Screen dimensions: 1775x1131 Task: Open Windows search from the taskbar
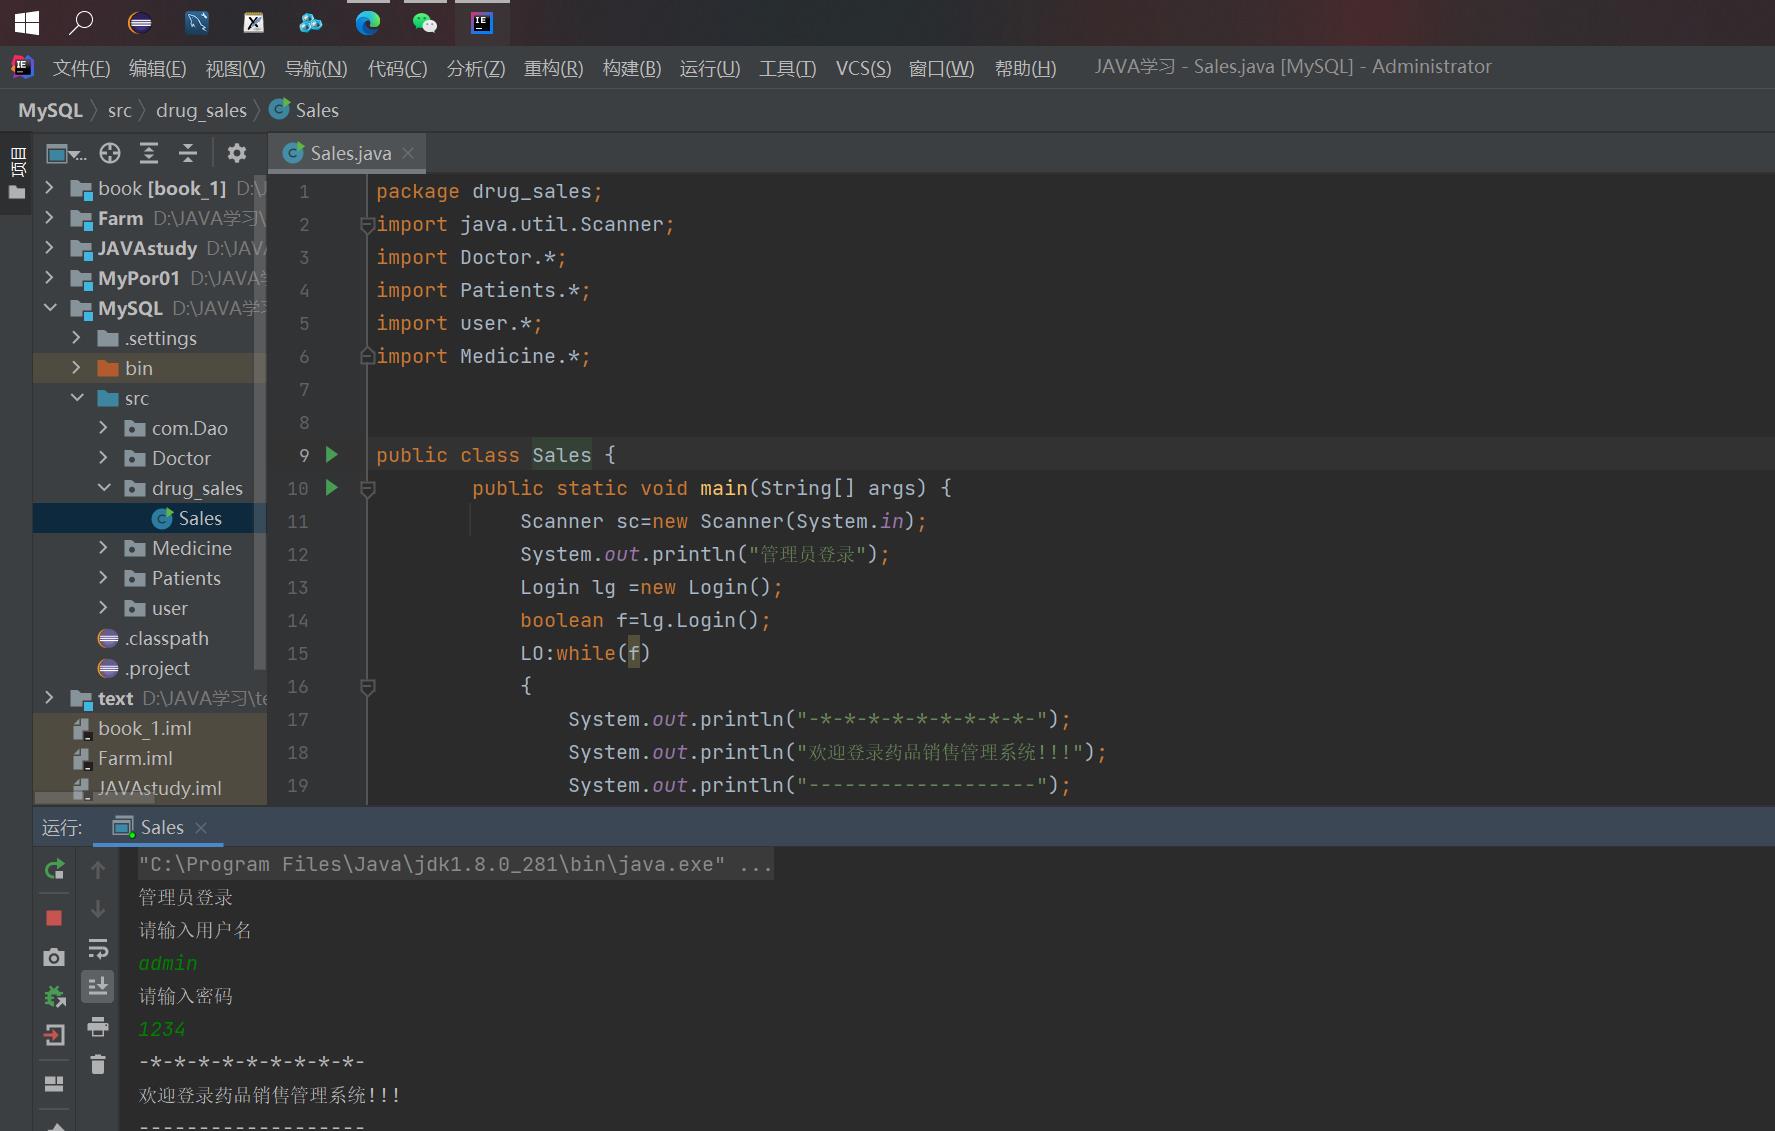pyautogui.click(x=82, y=22)
